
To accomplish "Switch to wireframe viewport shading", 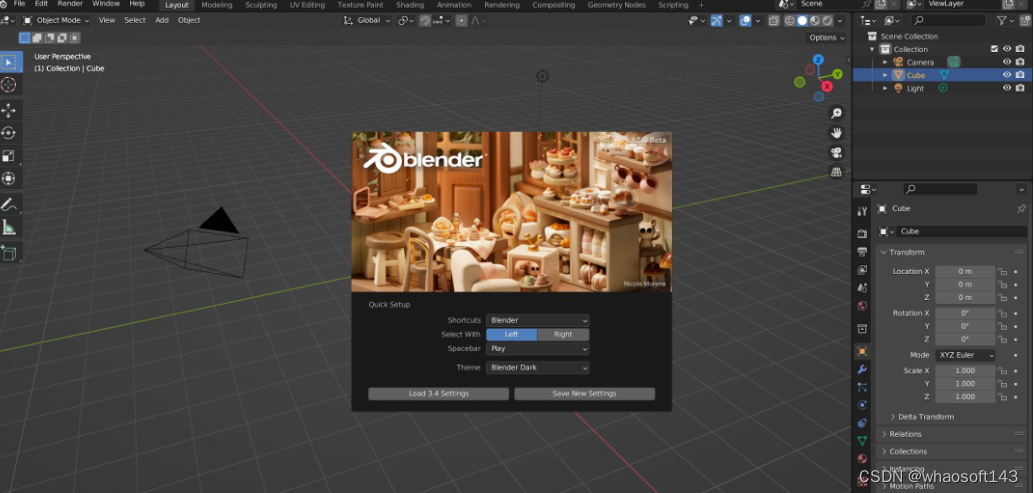I will pos(789,20).
